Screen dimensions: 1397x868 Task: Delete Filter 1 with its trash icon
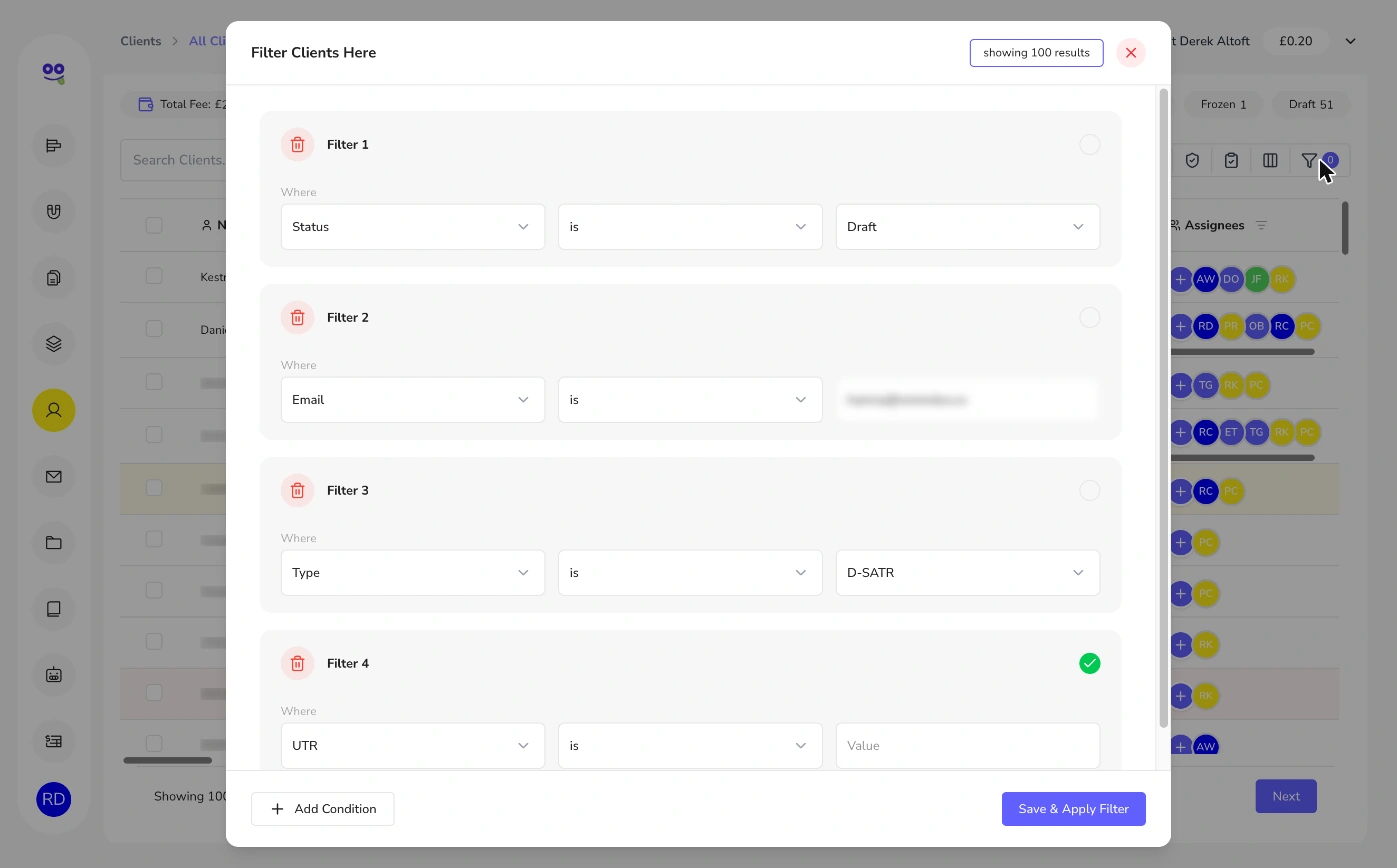[x=297, y=145]
